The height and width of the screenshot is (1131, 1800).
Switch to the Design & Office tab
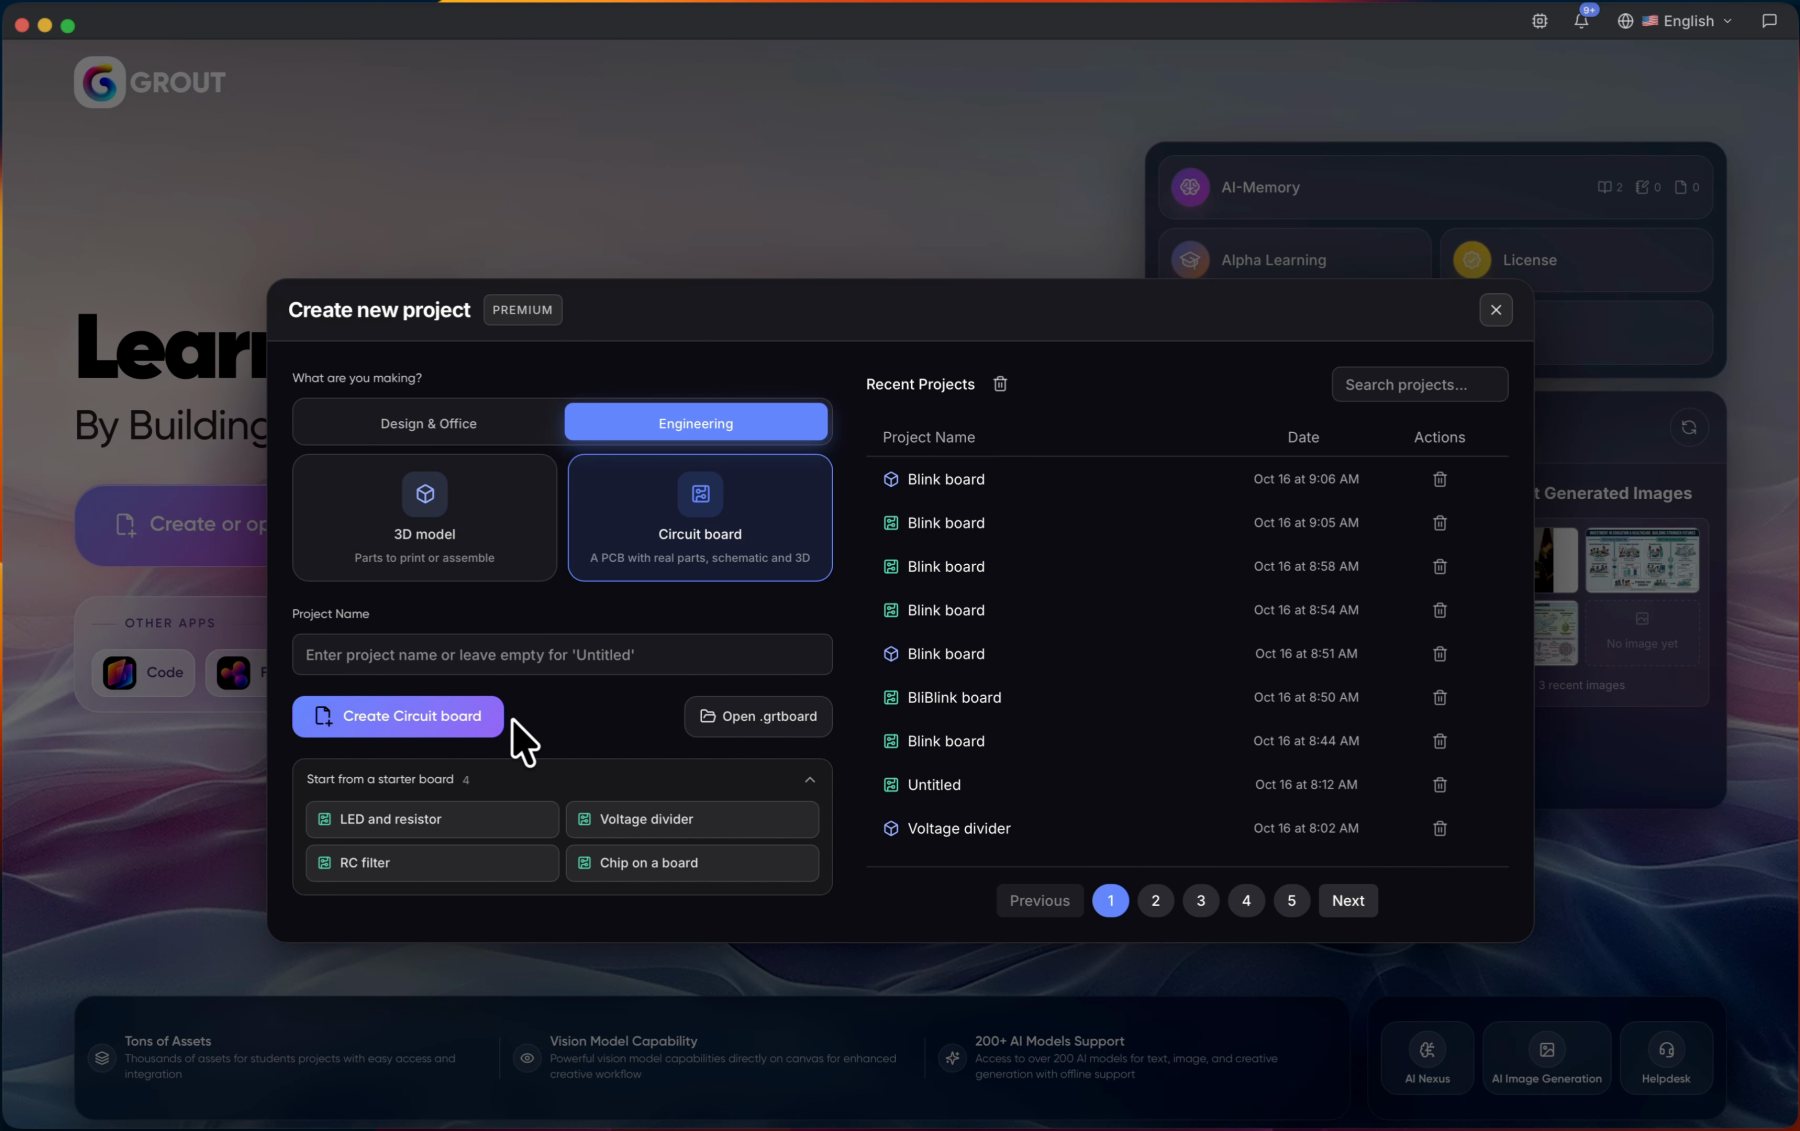point(428,423)
